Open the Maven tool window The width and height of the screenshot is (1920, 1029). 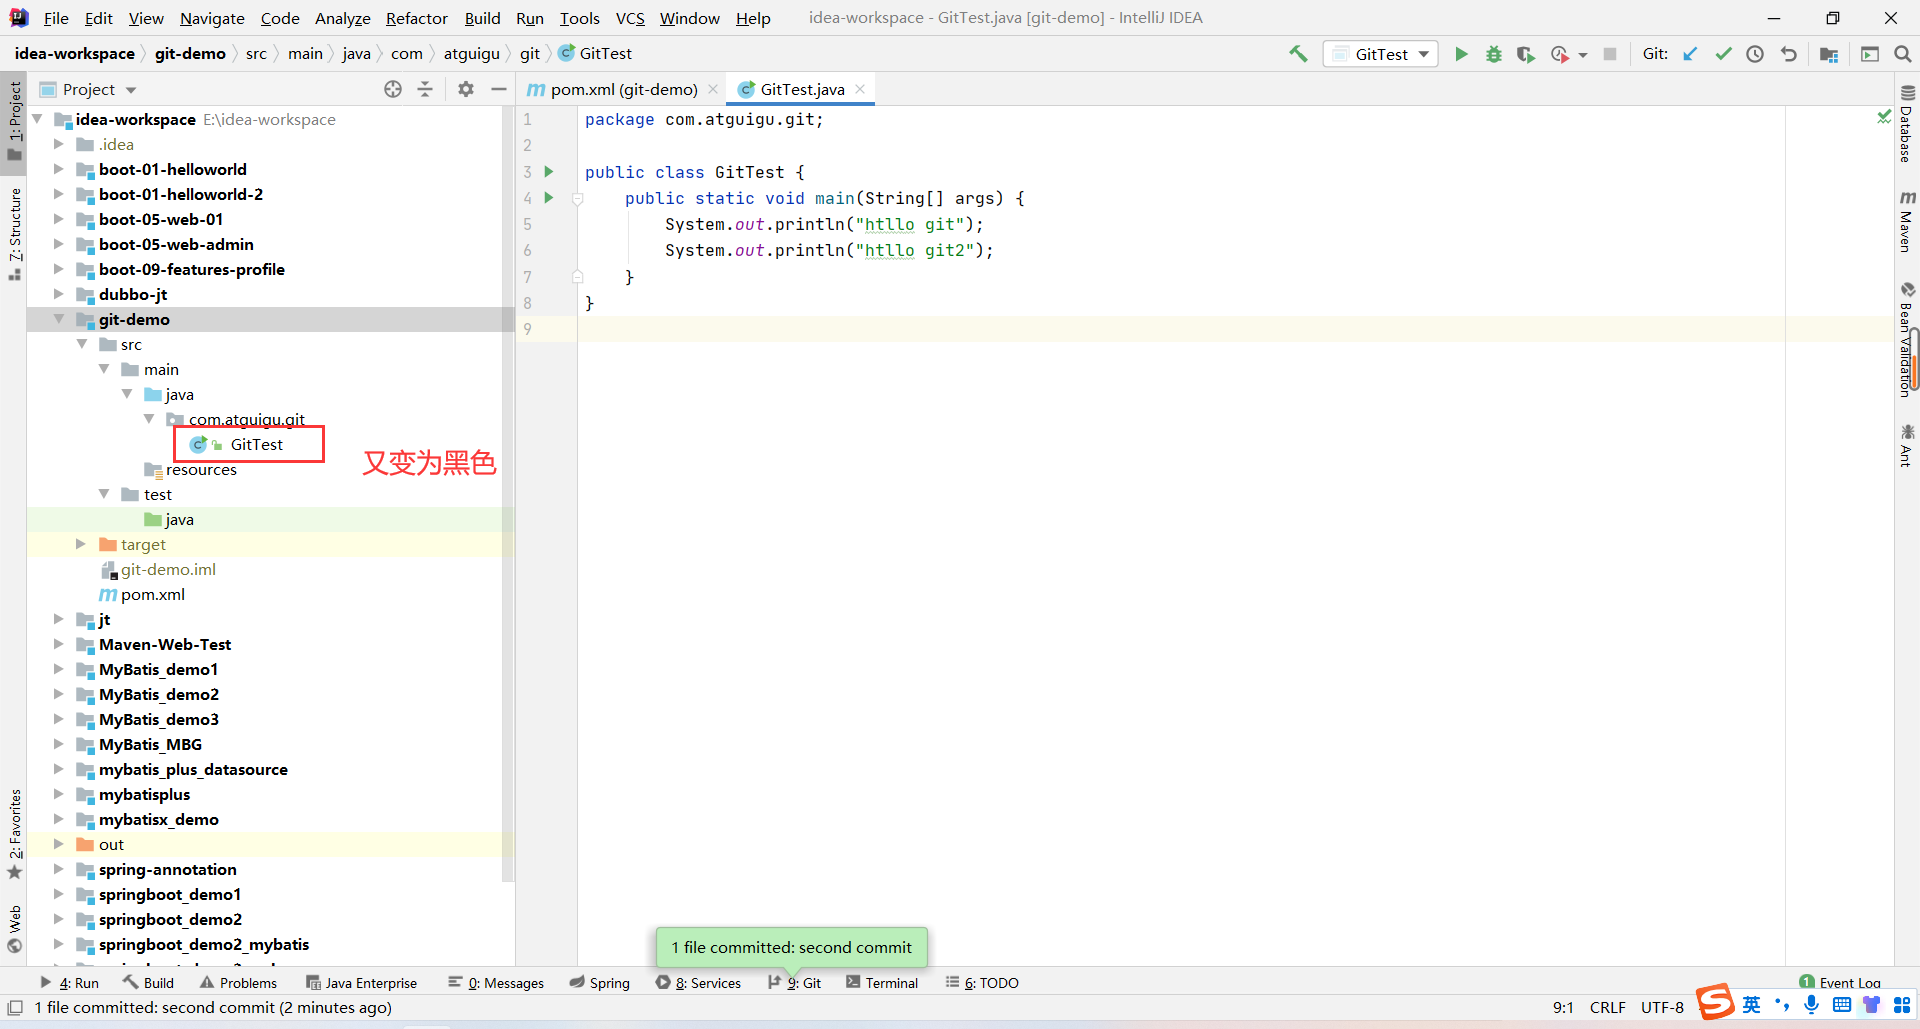[1907, 221]
